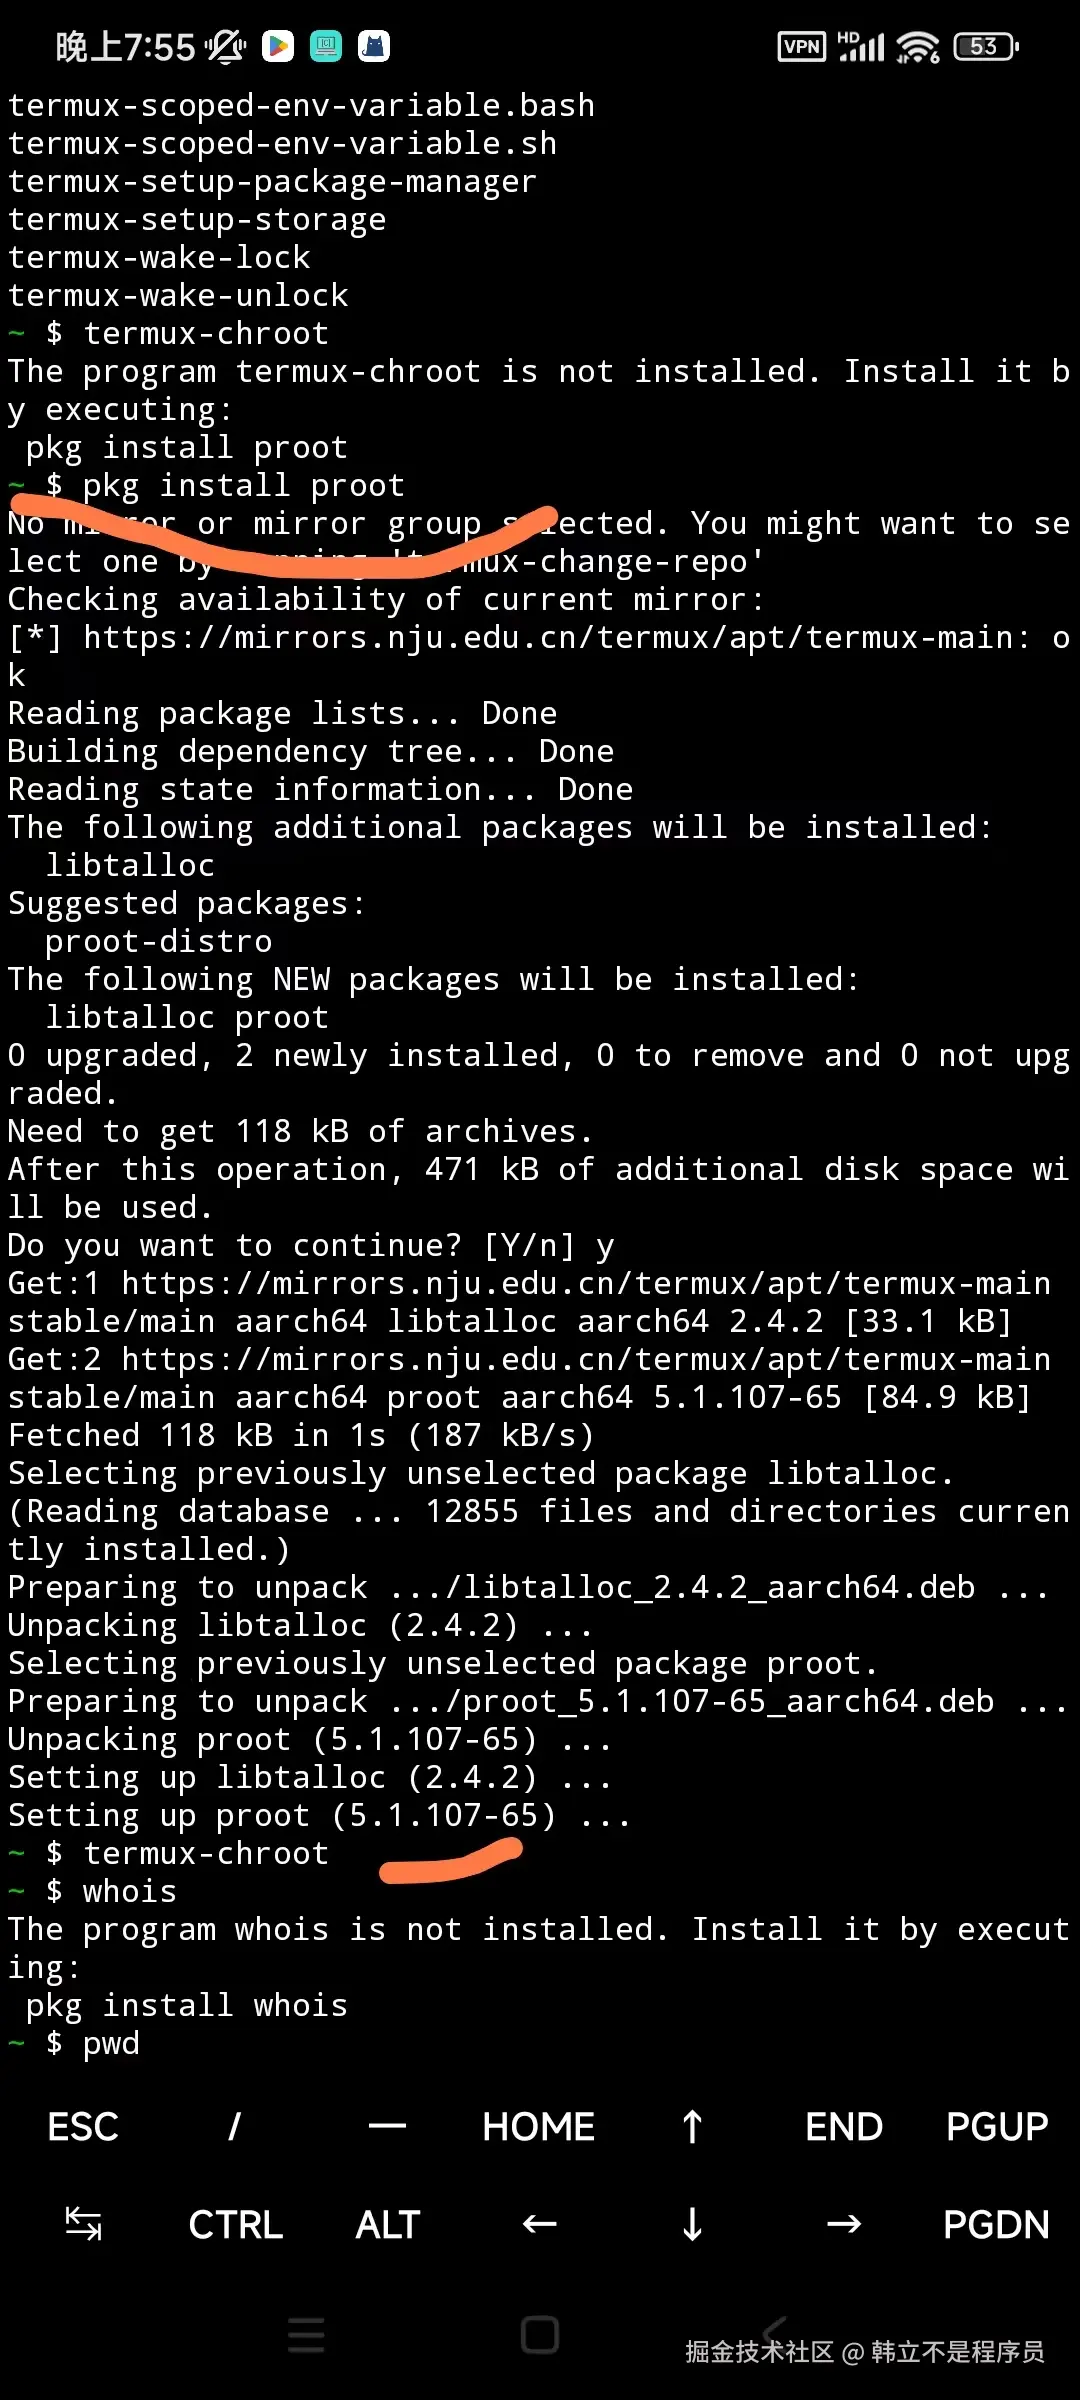The width and height of the screenshot is (1080, 2400).
Task: Toggle the CTRL modifier key
Action: 235,2225
